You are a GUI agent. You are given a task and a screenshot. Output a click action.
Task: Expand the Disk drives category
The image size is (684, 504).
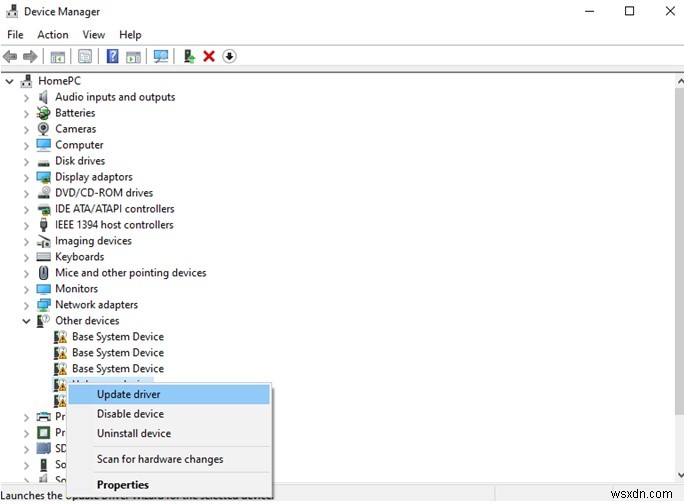point(26,162)
